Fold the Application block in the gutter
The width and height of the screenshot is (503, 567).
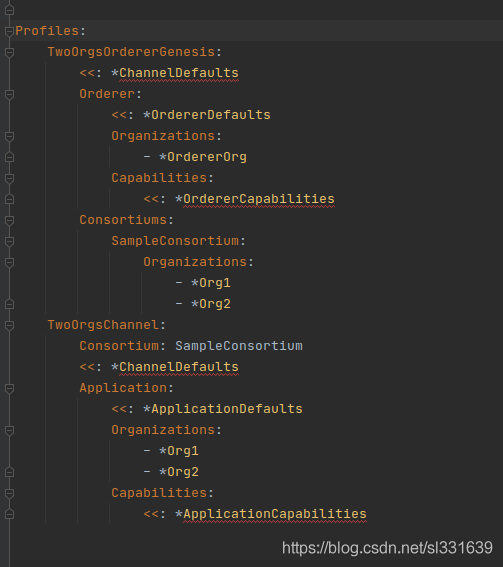[x=9, y=388]
